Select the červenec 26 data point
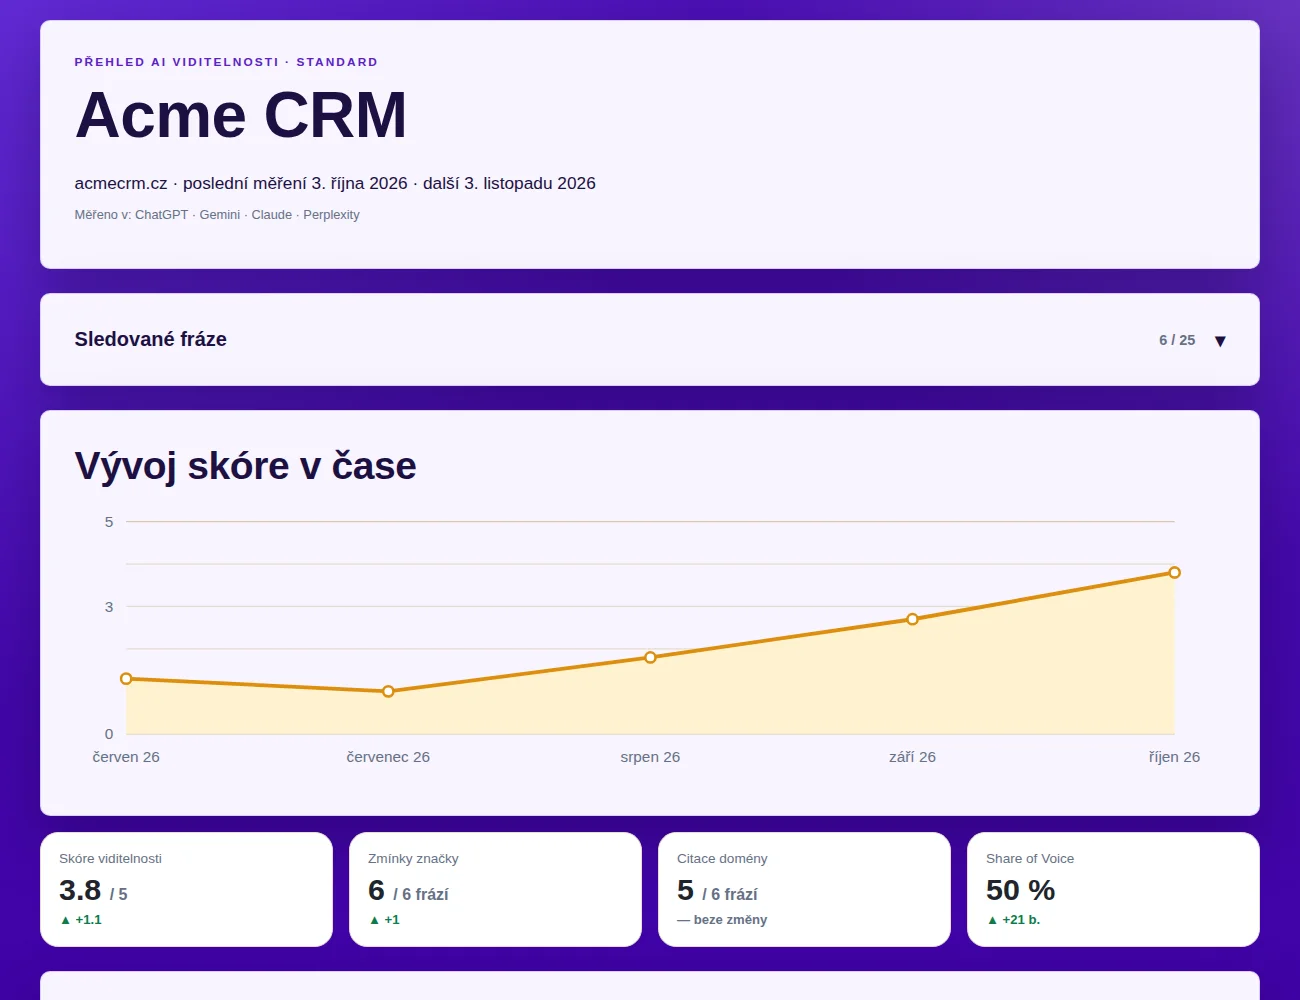The height and width of the screenshot is (1000, 1300). click(x=388, y=691)
